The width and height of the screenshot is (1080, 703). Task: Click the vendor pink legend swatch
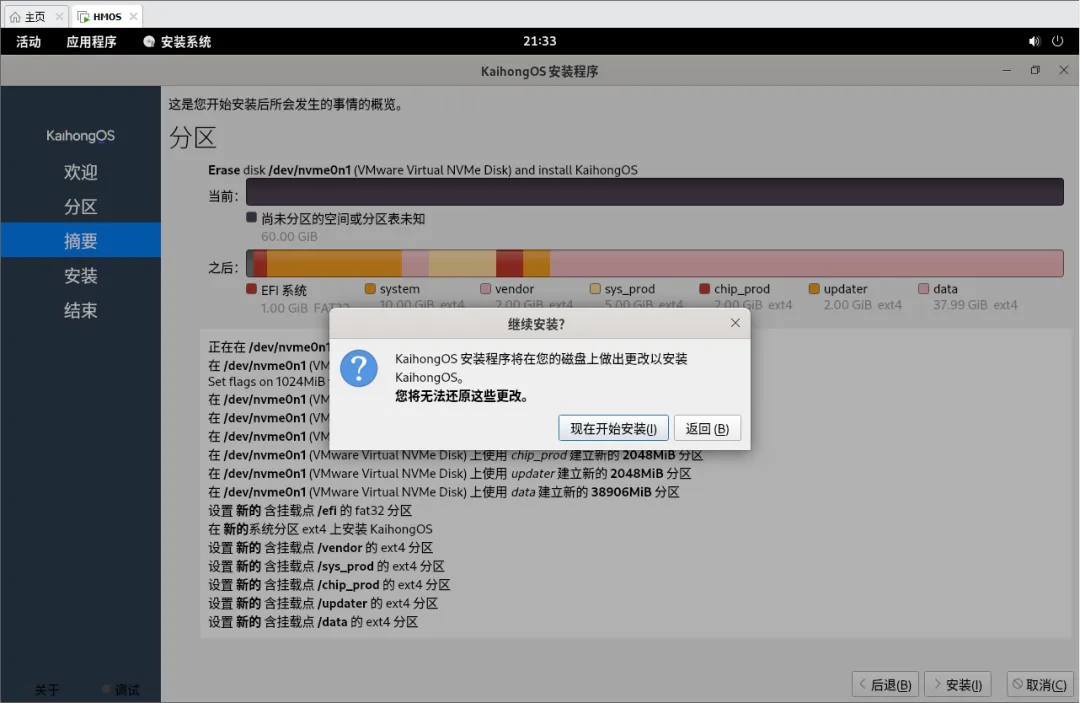(x=486, y=288)
